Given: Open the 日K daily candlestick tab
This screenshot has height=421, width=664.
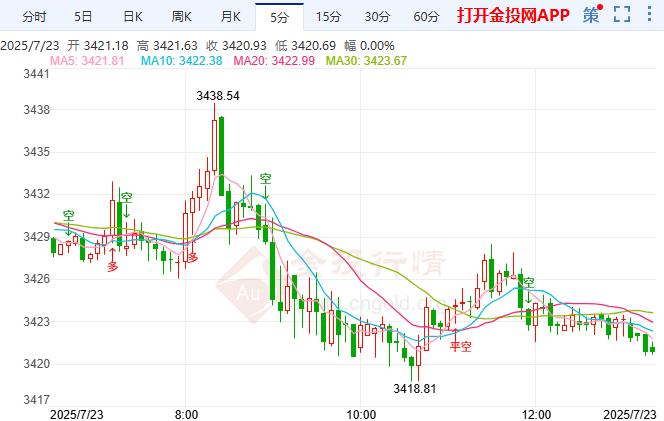Looking at the screenshot, I should tap(133, 17).
